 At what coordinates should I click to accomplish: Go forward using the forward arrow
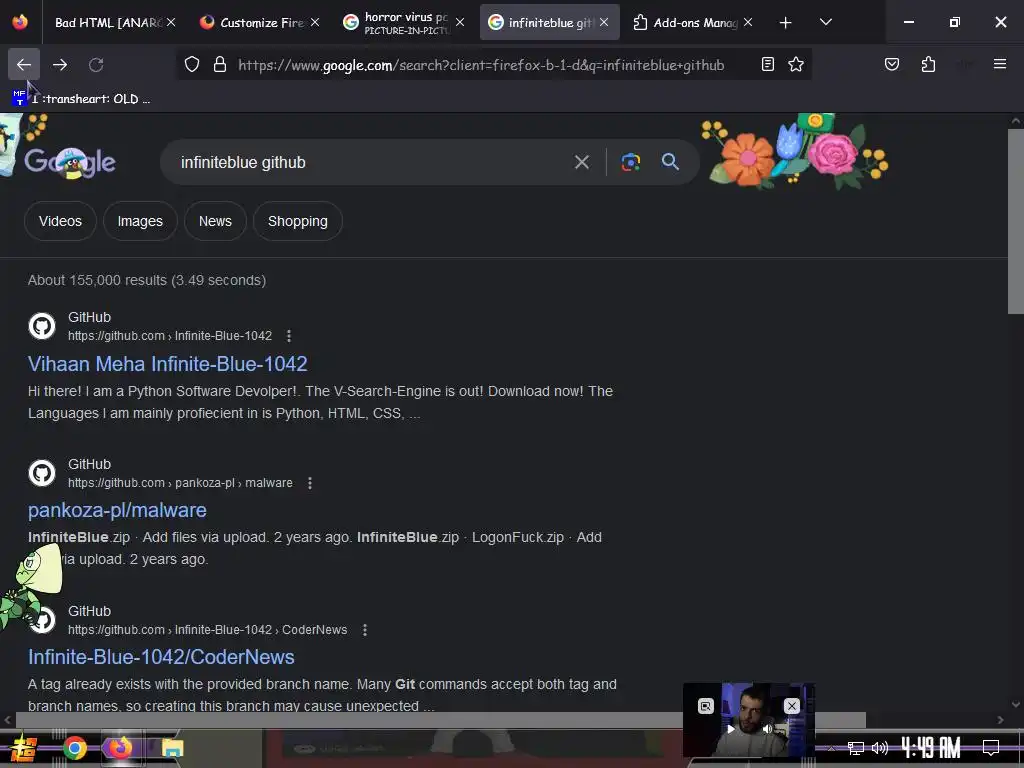click(60, 65)
